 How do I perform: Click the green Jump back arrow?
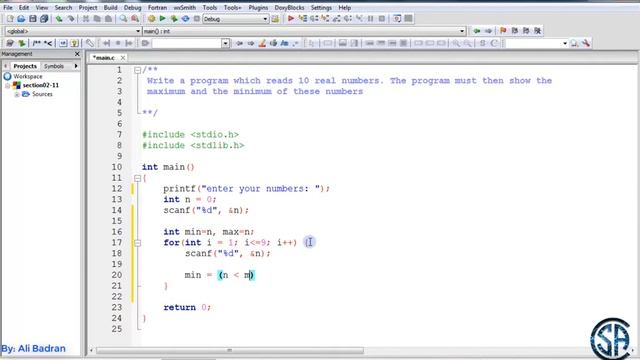point(476,31)
